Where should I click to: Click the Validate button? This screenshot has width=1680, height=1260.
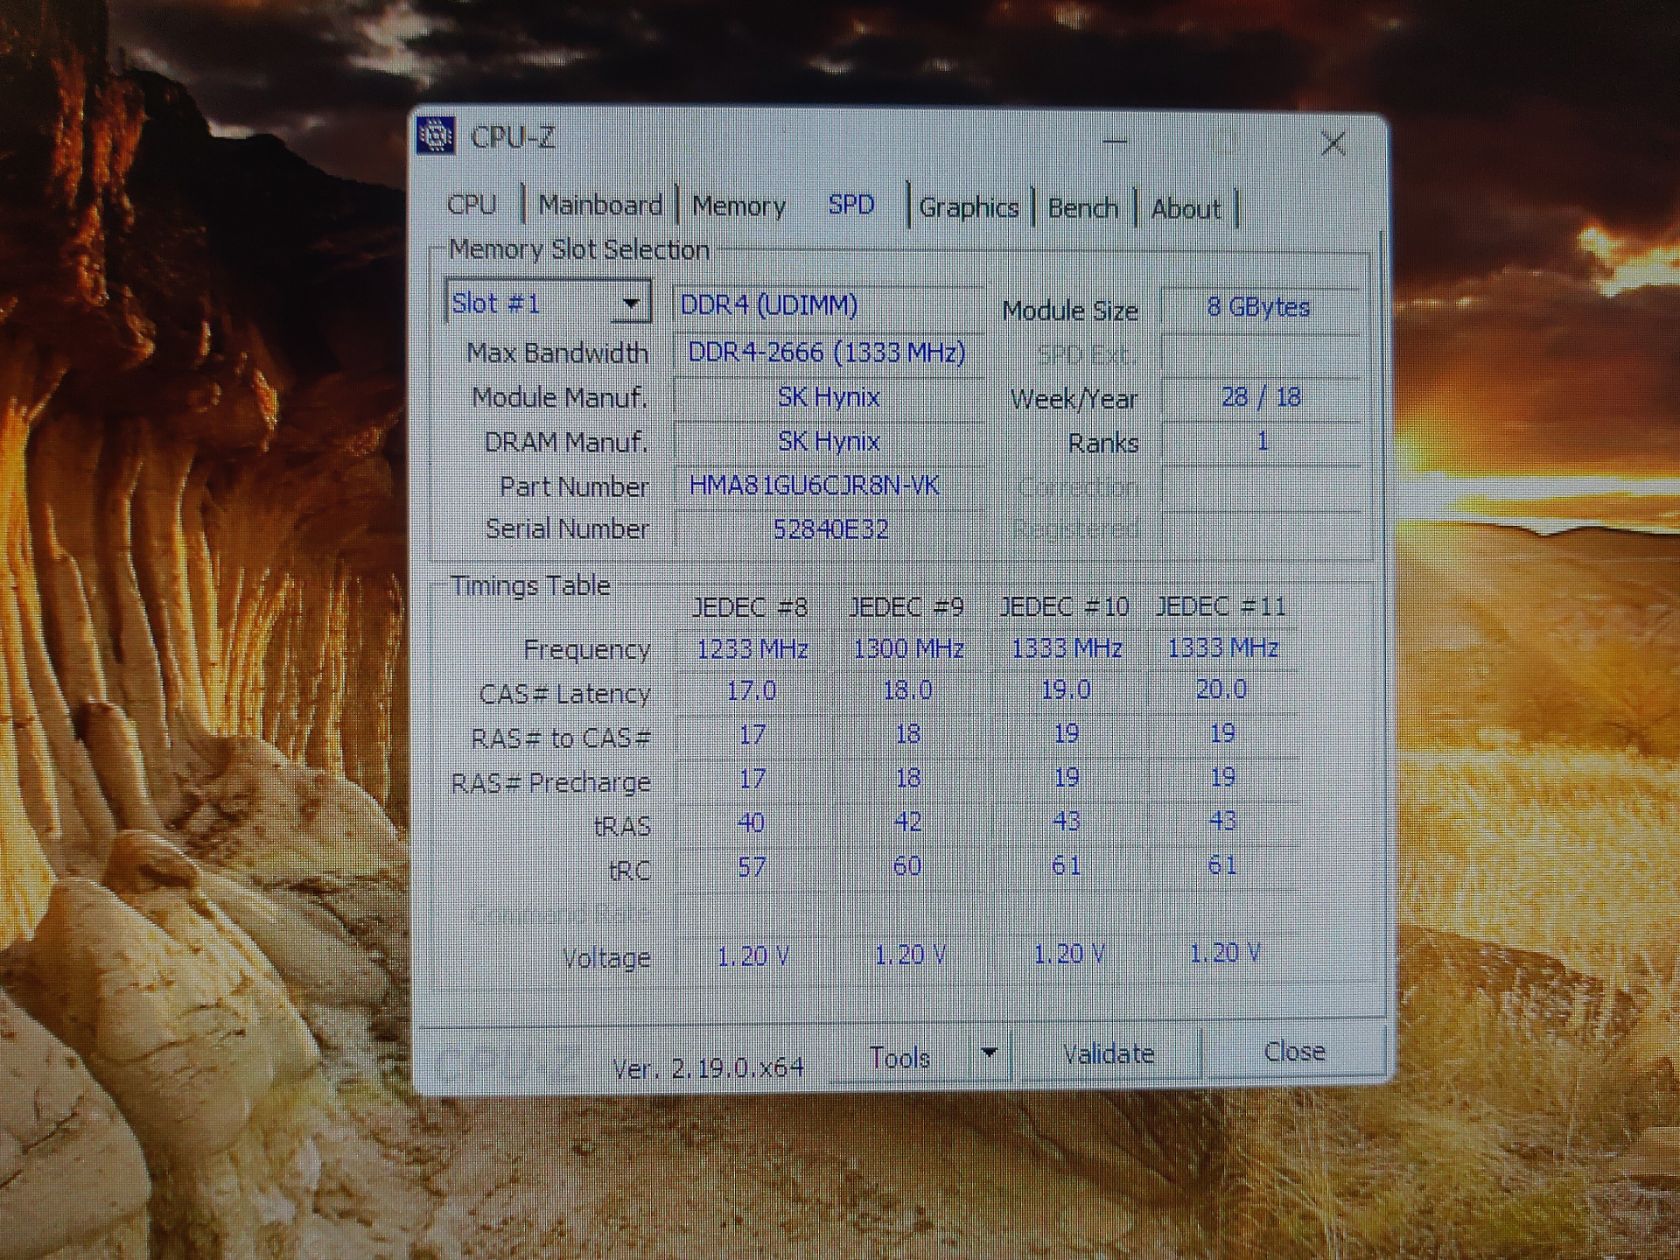[1107, 1054]
